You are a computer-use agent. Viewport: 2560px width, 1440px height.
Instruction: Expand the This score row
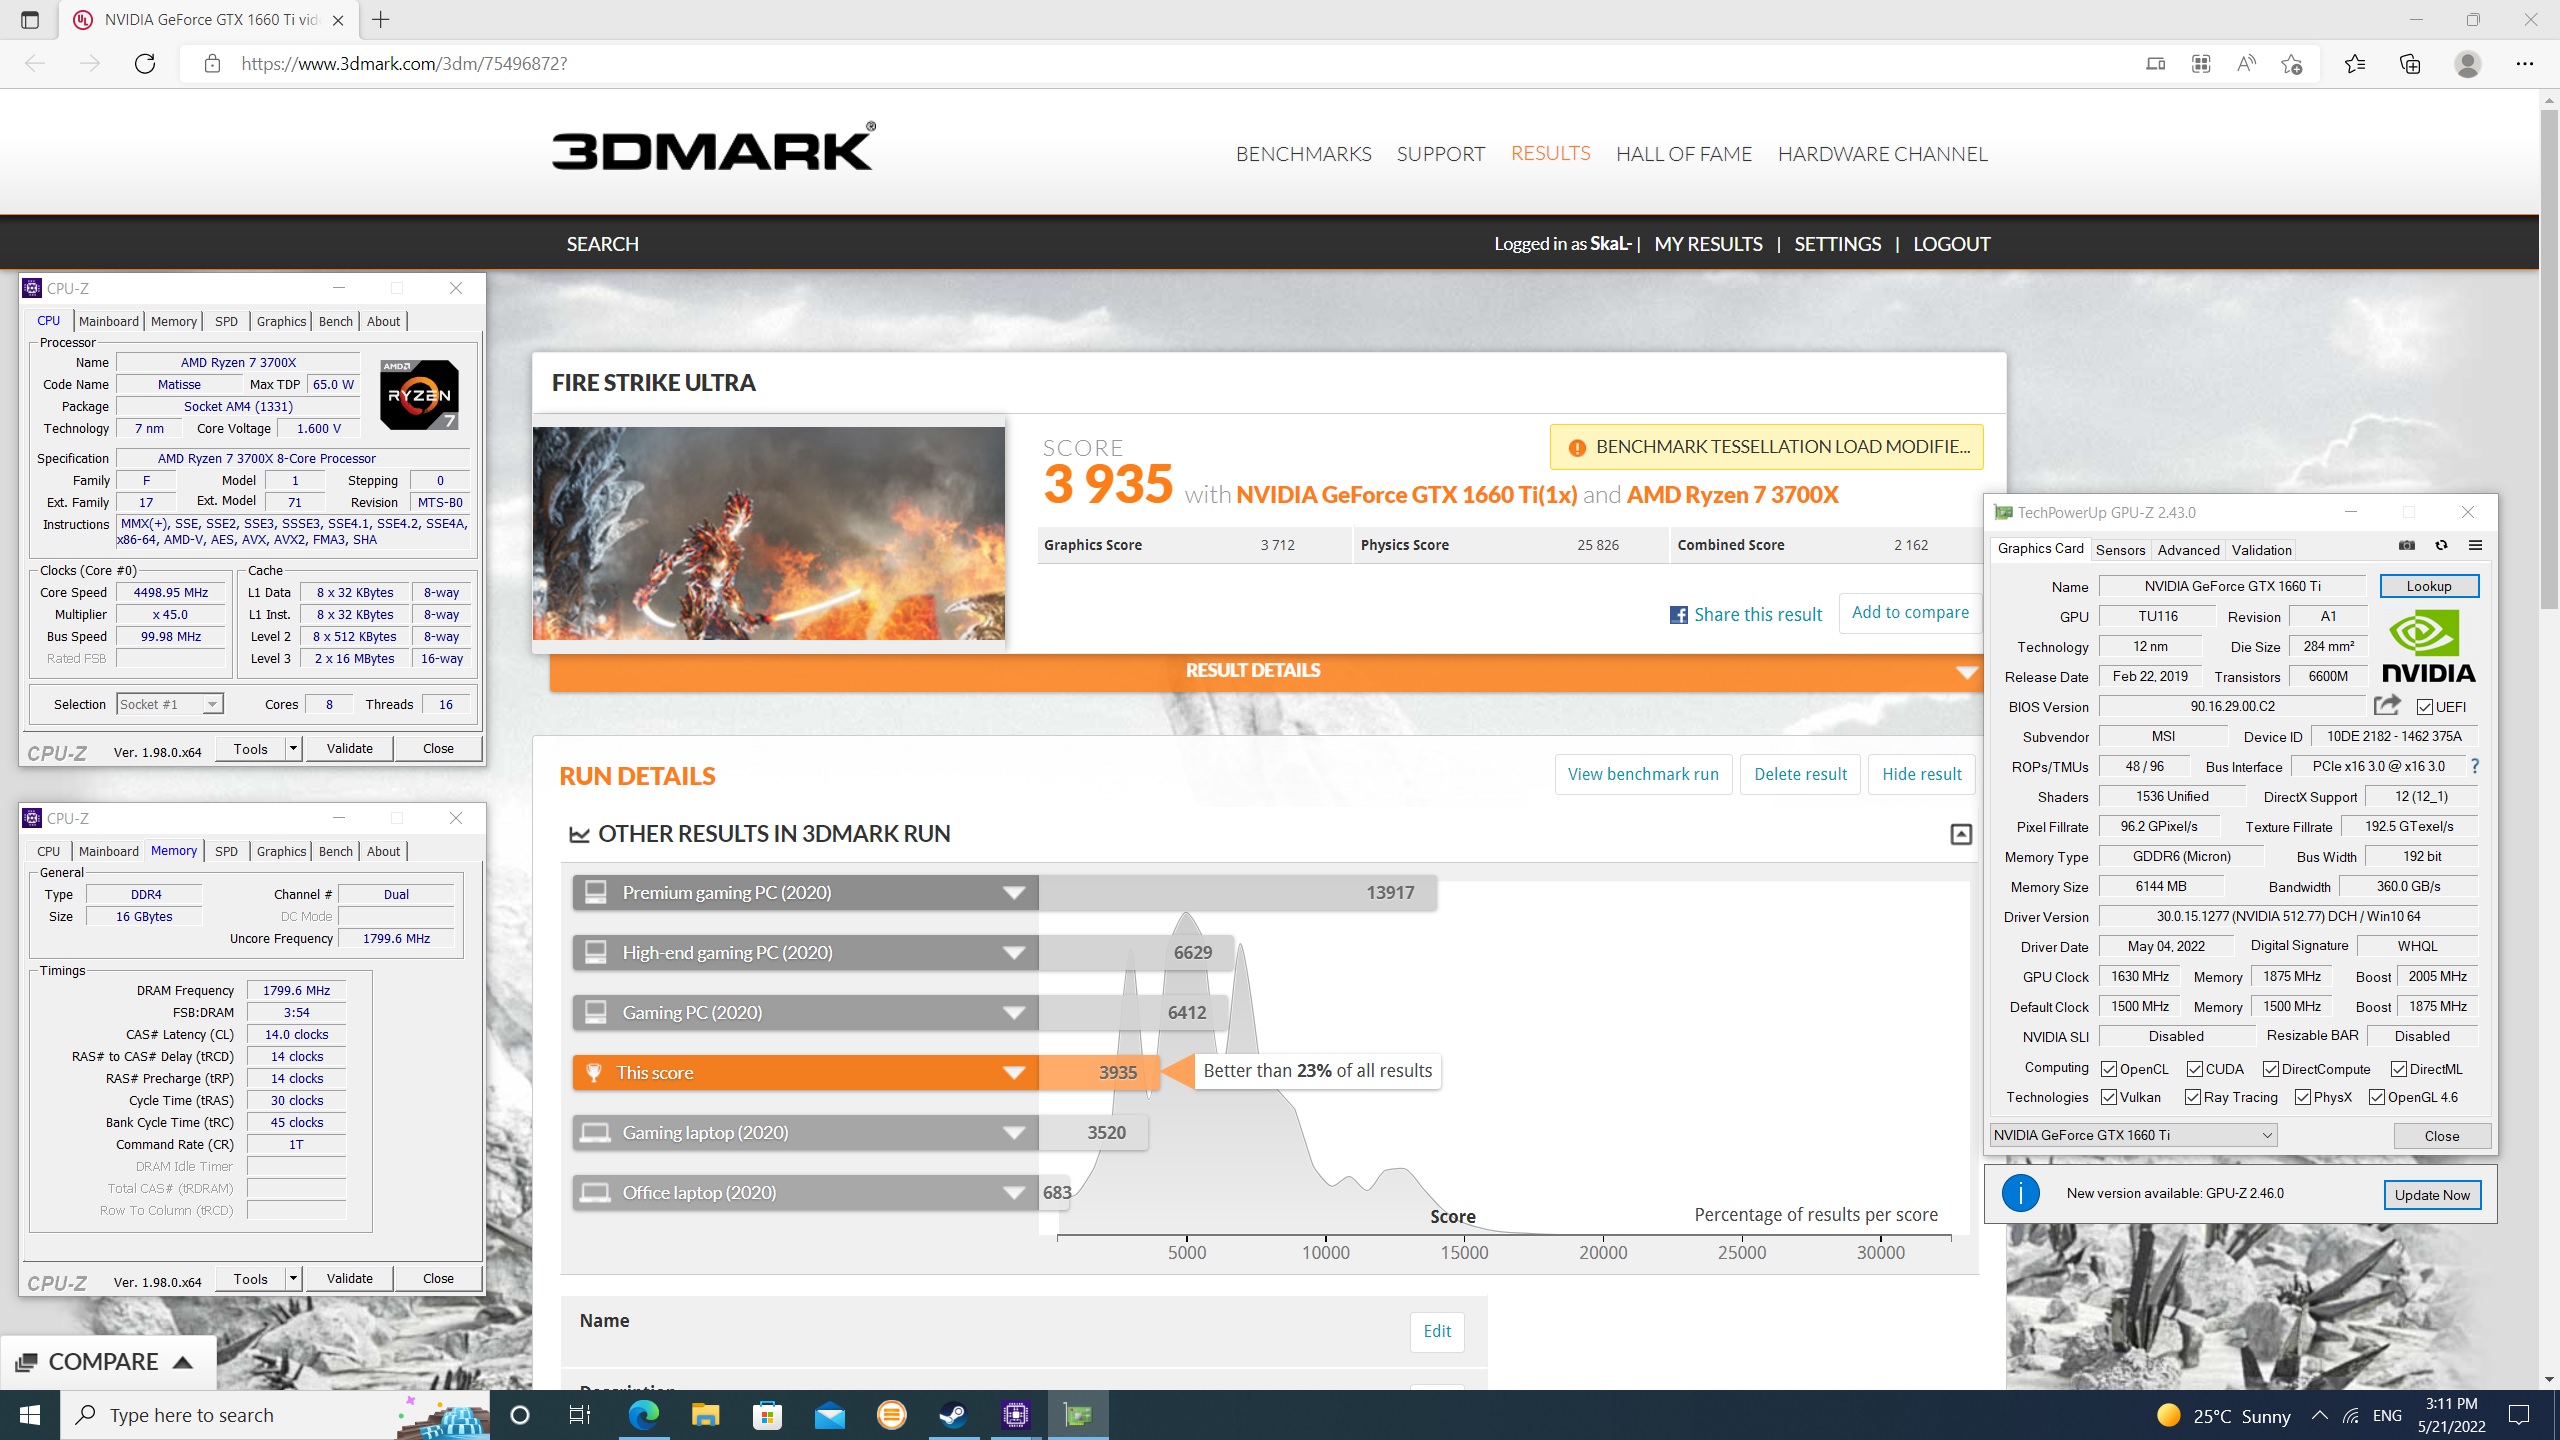pyautogui.click(x=1014, y=1073)
